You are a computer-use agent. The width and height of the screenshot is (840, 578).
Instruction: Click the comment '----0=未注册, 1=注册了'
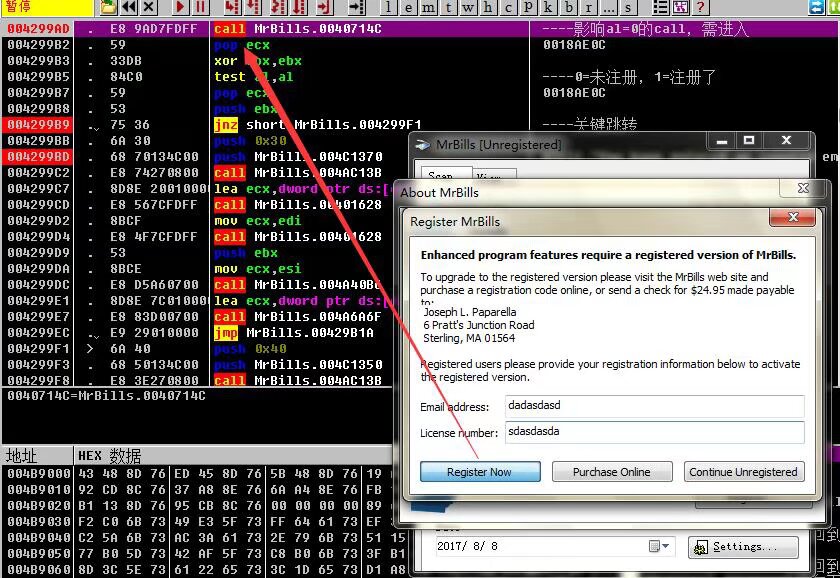[629, 77]
